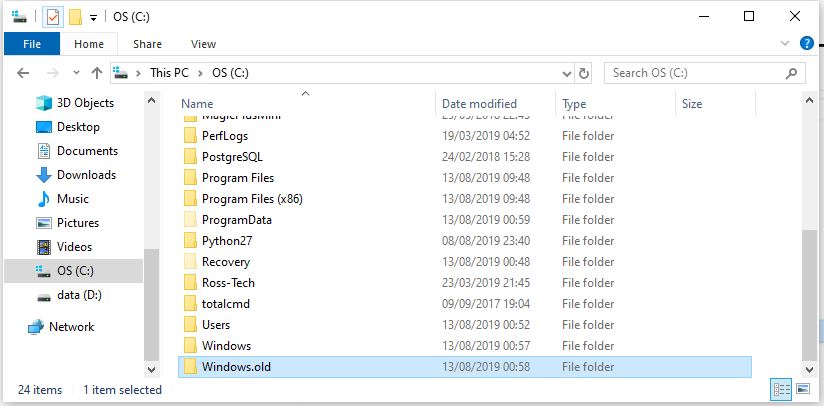Click the date 09/09/2017 19:04 for totalcmd
Screen dimensions: 824x406
click(486, 304)
